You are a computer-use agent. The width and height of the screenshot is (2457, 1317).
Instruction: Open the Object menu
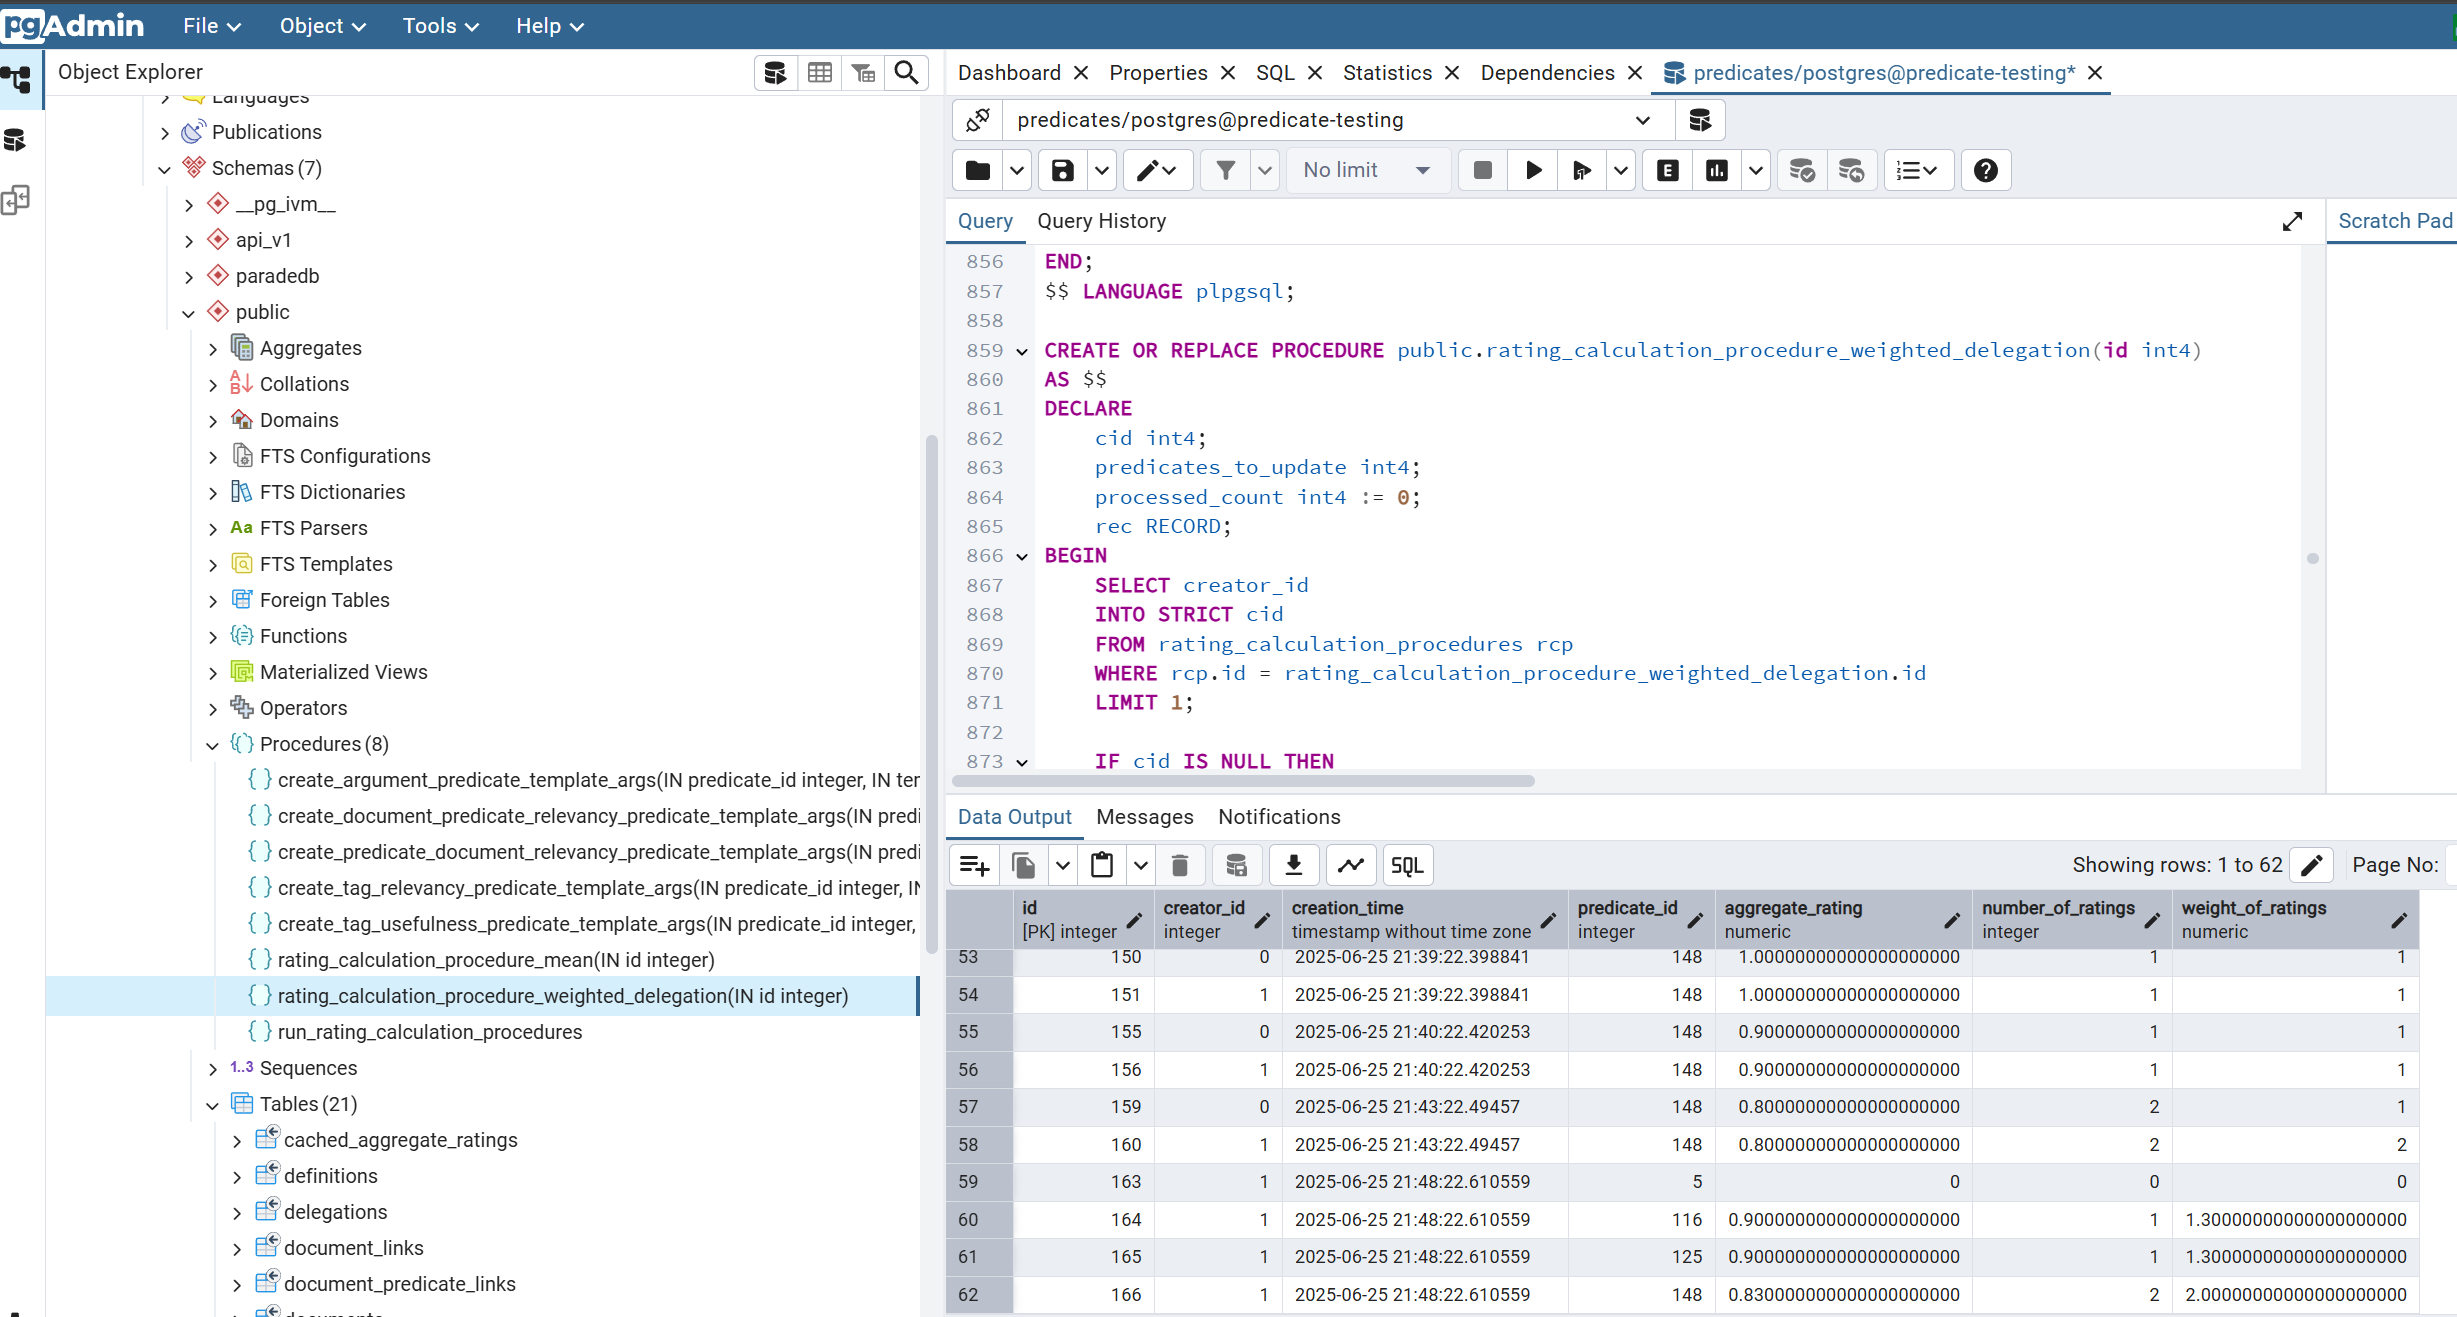pos(322,26)
